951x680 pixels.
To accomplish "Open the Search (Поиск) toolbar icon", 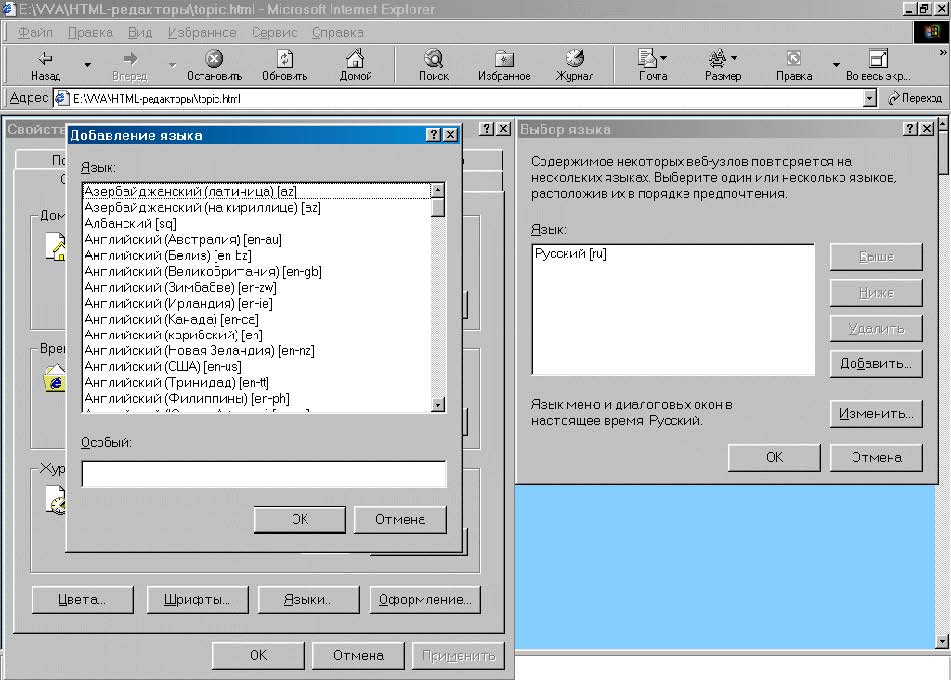I will coord(434,59).
